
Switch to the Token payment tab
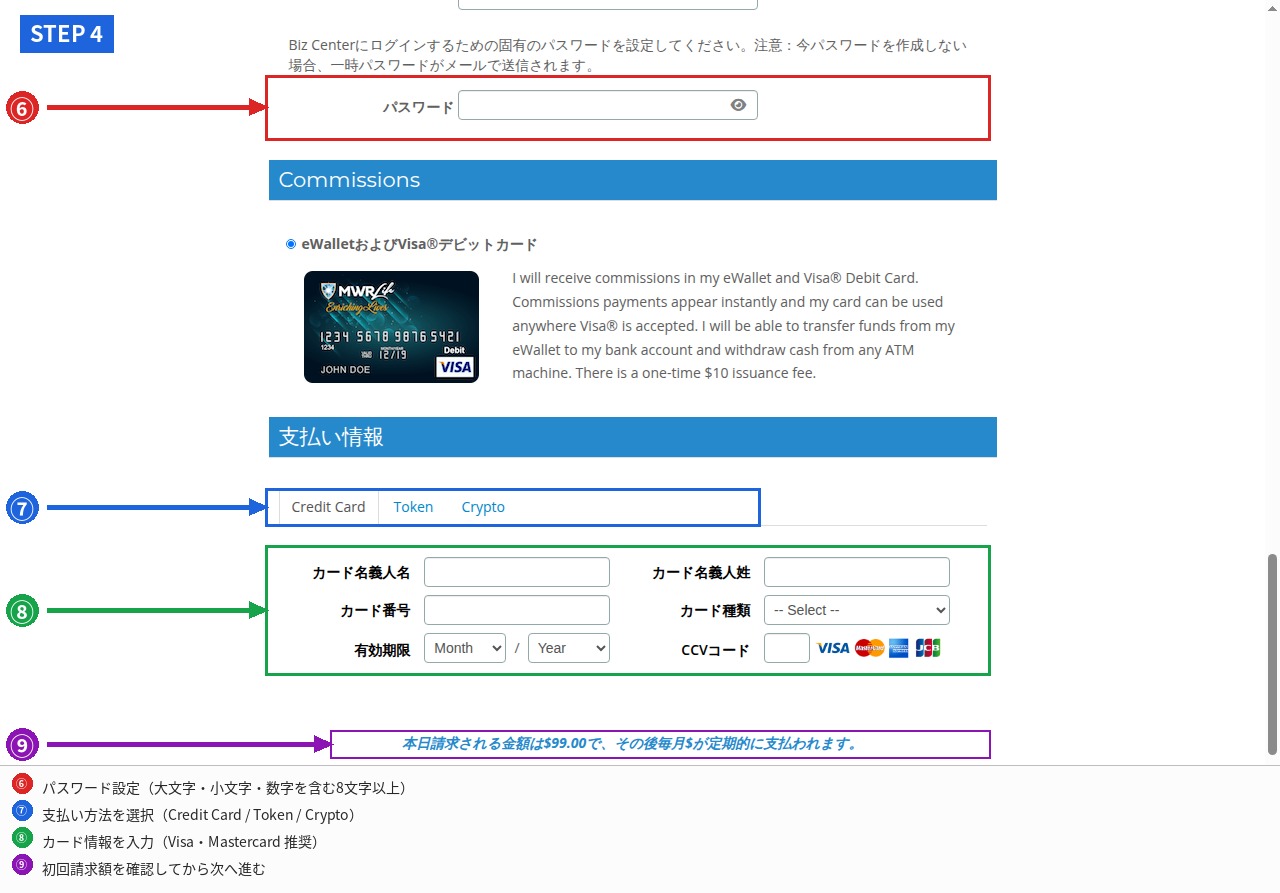pyautogui.click(x=413, y=507)
